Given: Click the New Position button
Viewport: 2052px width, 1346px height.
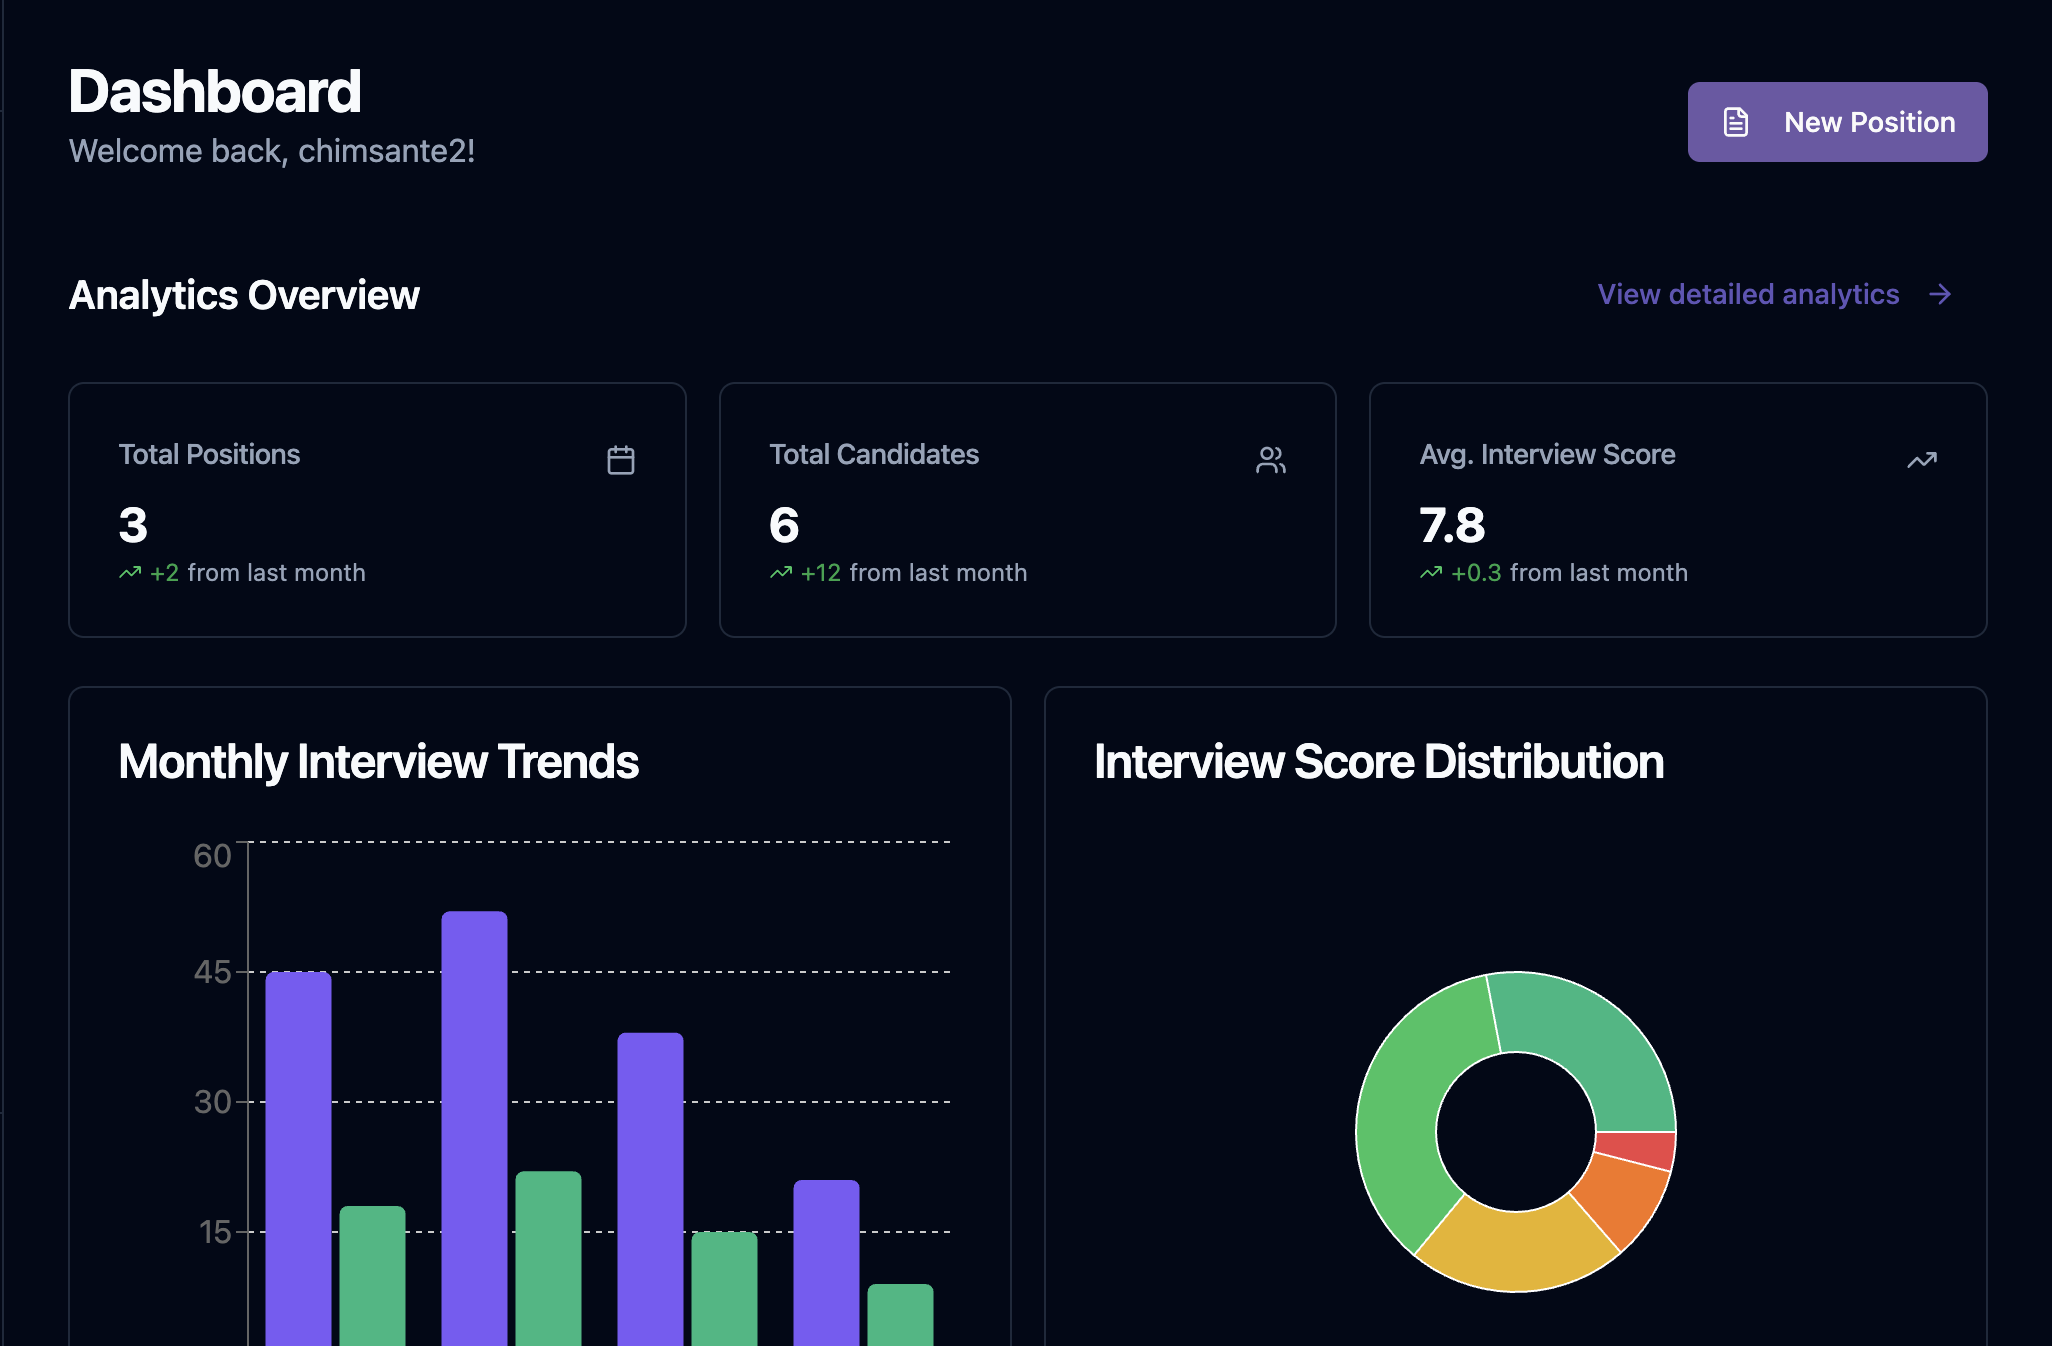Looking at the screenshot, I should 1837,122.
